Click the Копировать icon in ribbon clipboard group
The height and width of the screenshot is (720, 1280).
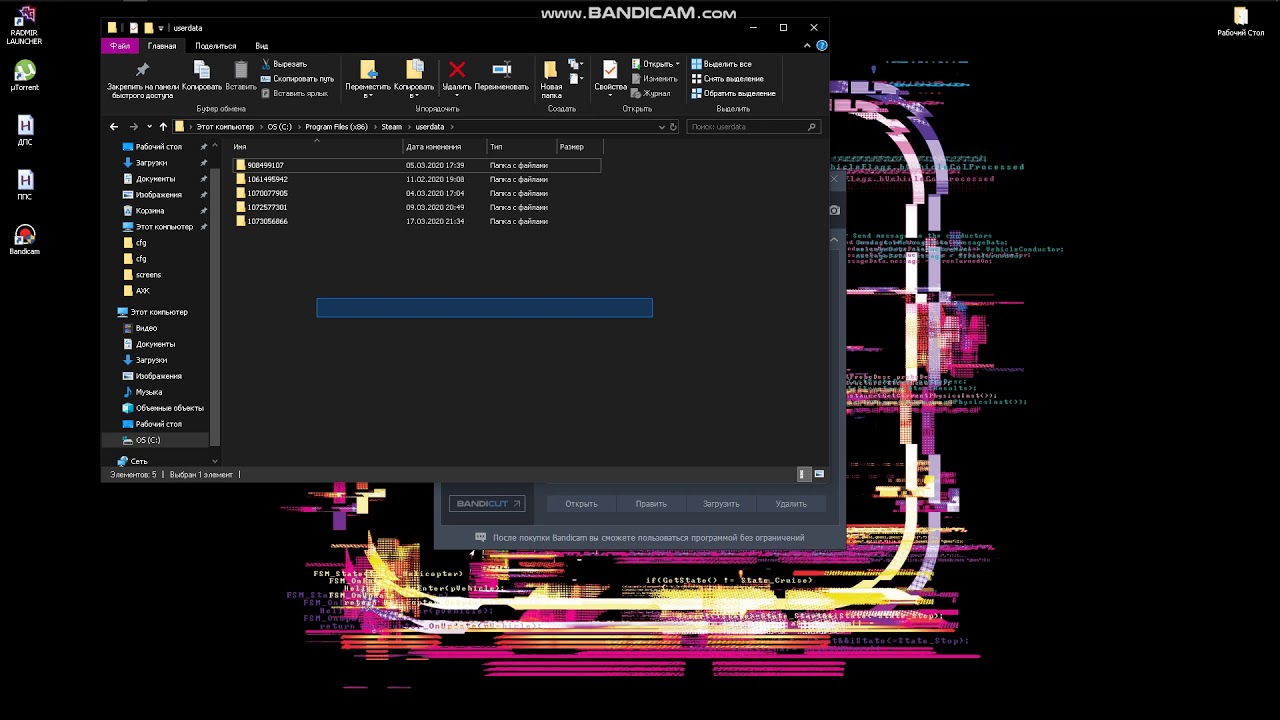[x=202, y=70]
